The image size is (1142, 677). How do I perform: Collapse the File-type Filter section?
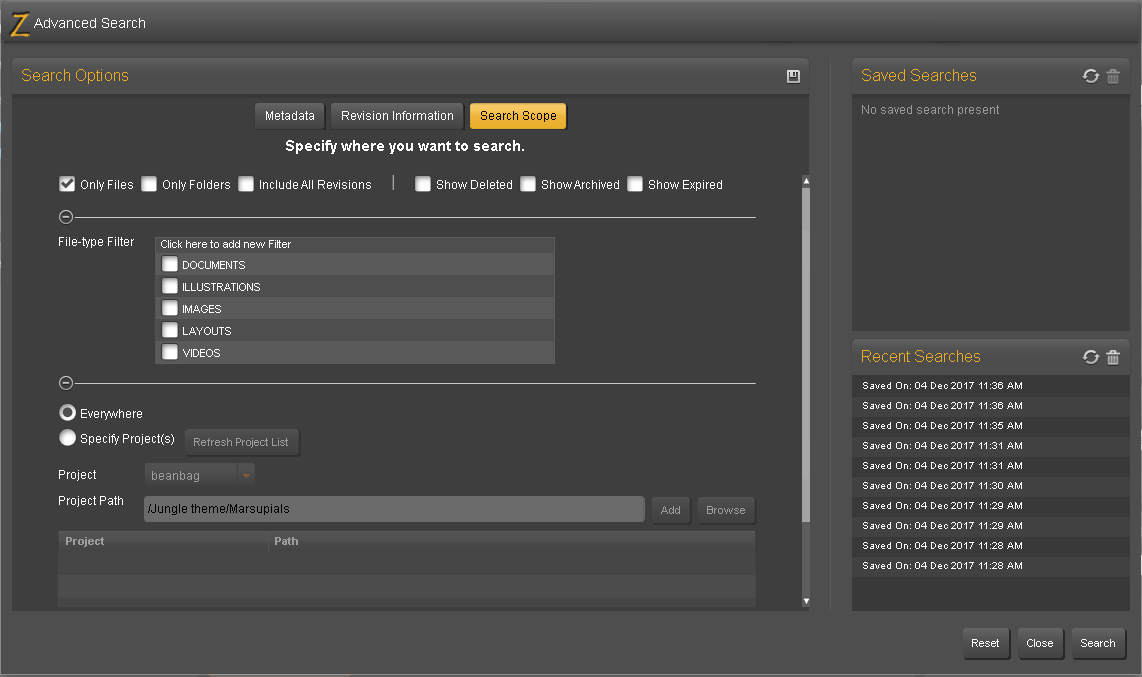66,217
